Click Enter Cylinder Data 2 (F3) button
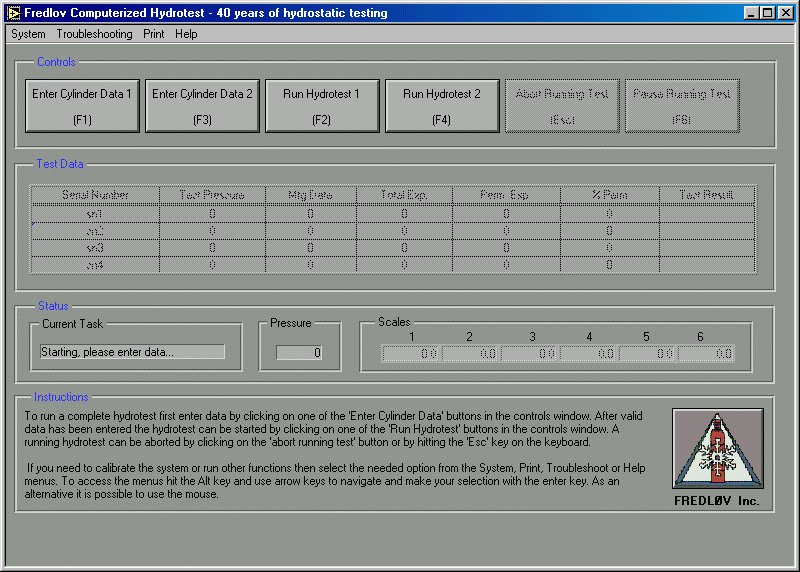800x572 pixels. coord(203,106)
